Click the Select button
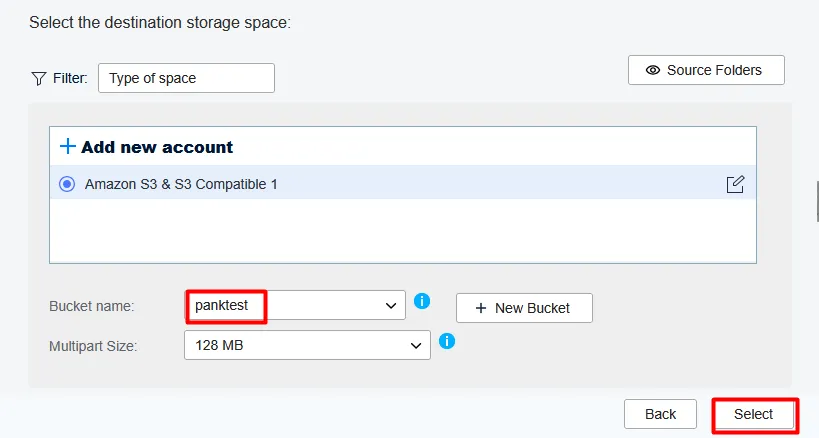819x438 pixels. click(x=753, y=414)
